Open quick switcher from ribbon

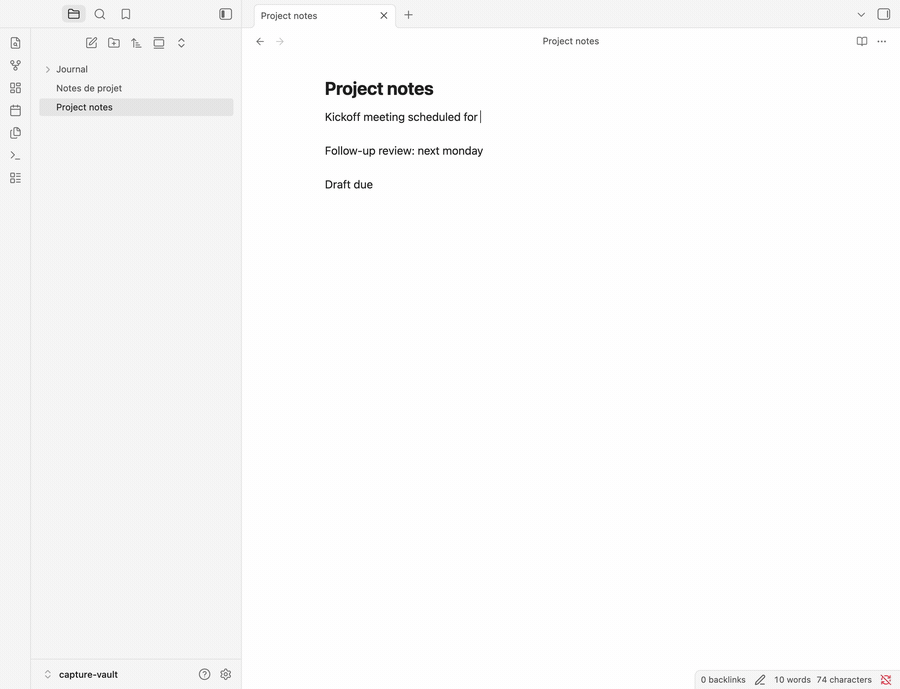(x=15, y=43)
